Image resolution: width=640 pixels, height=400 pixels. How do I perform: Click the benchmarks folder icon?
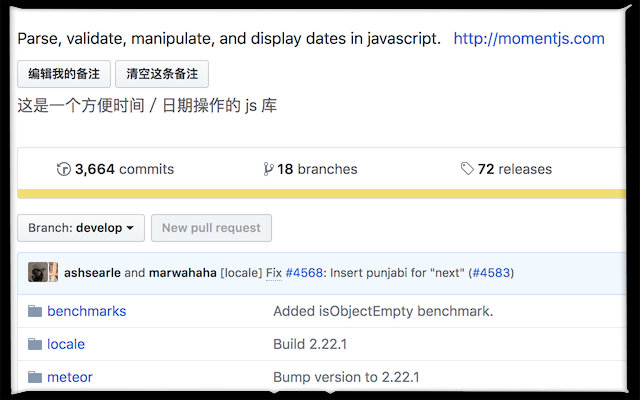[x=35, y=311]
